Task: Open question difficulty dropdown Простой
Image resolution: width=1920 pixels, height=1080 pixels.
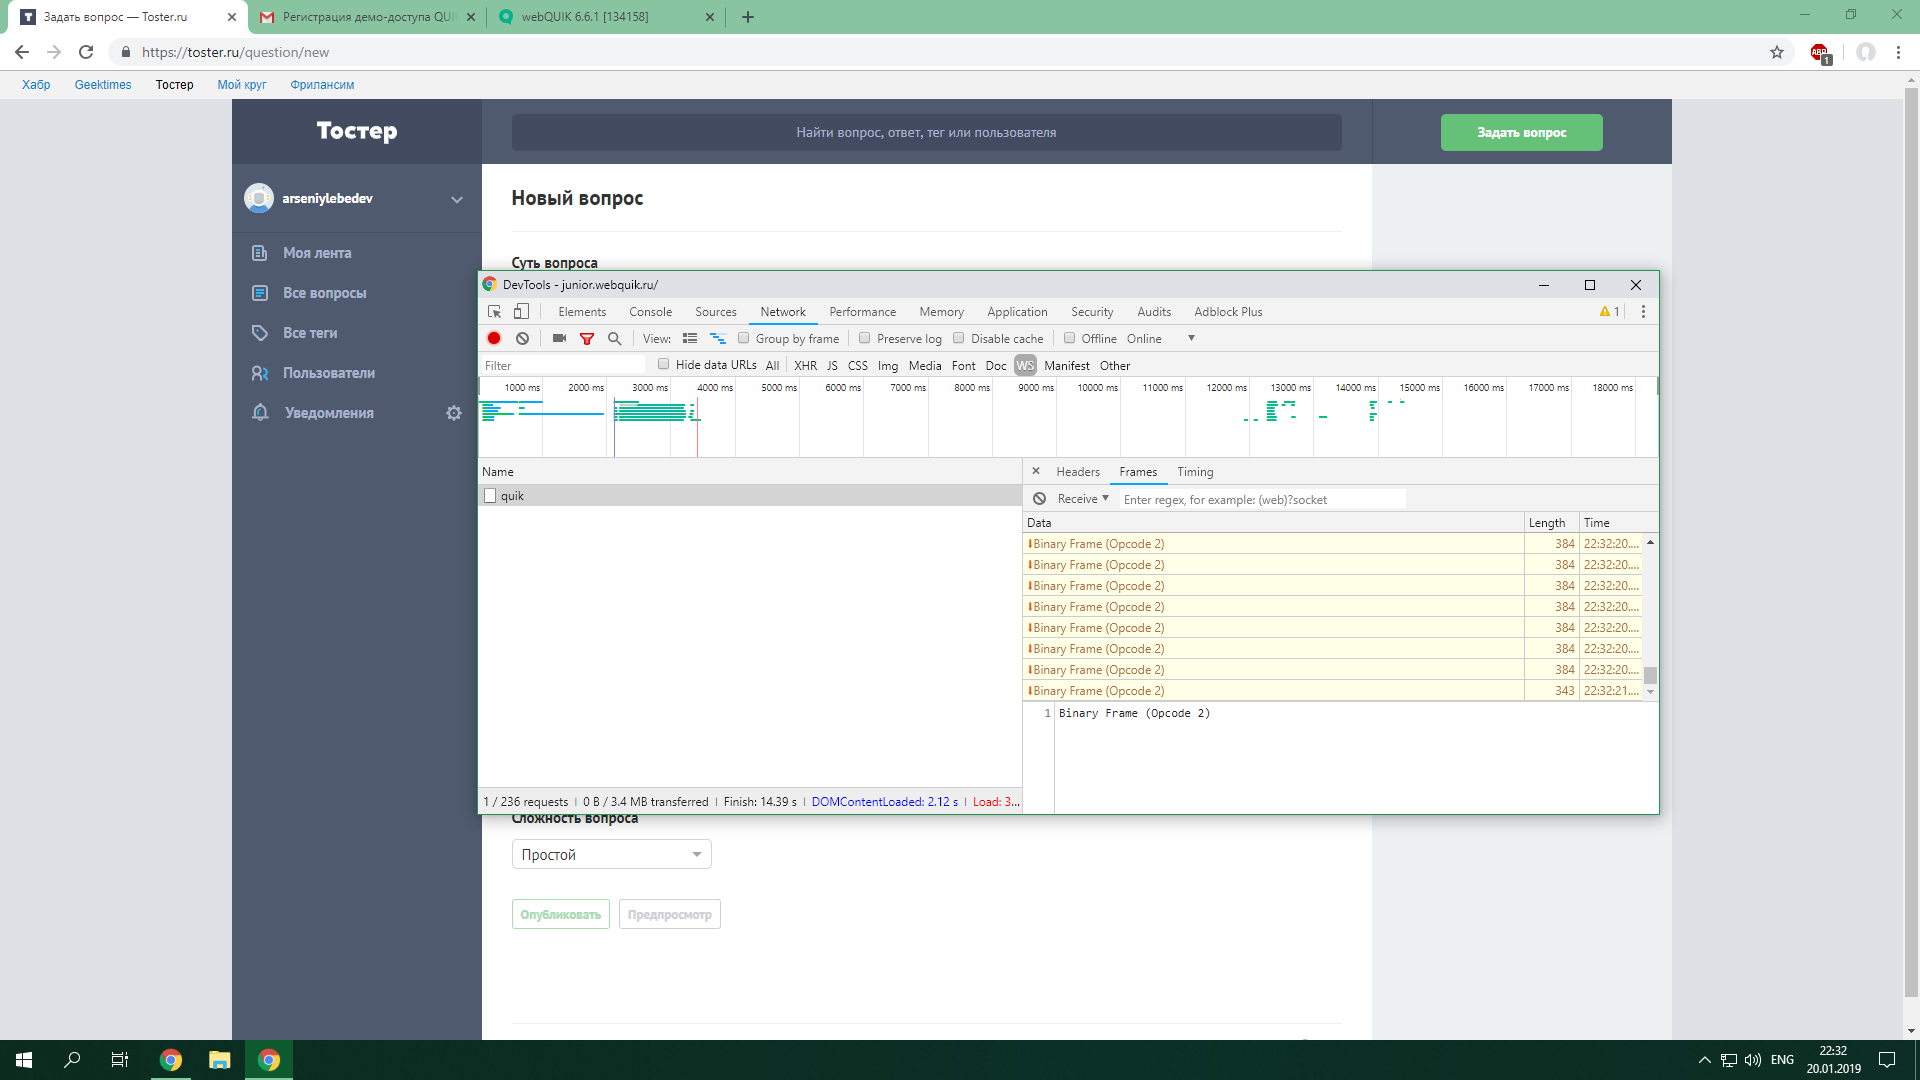Action: click(x=612, y=855)
